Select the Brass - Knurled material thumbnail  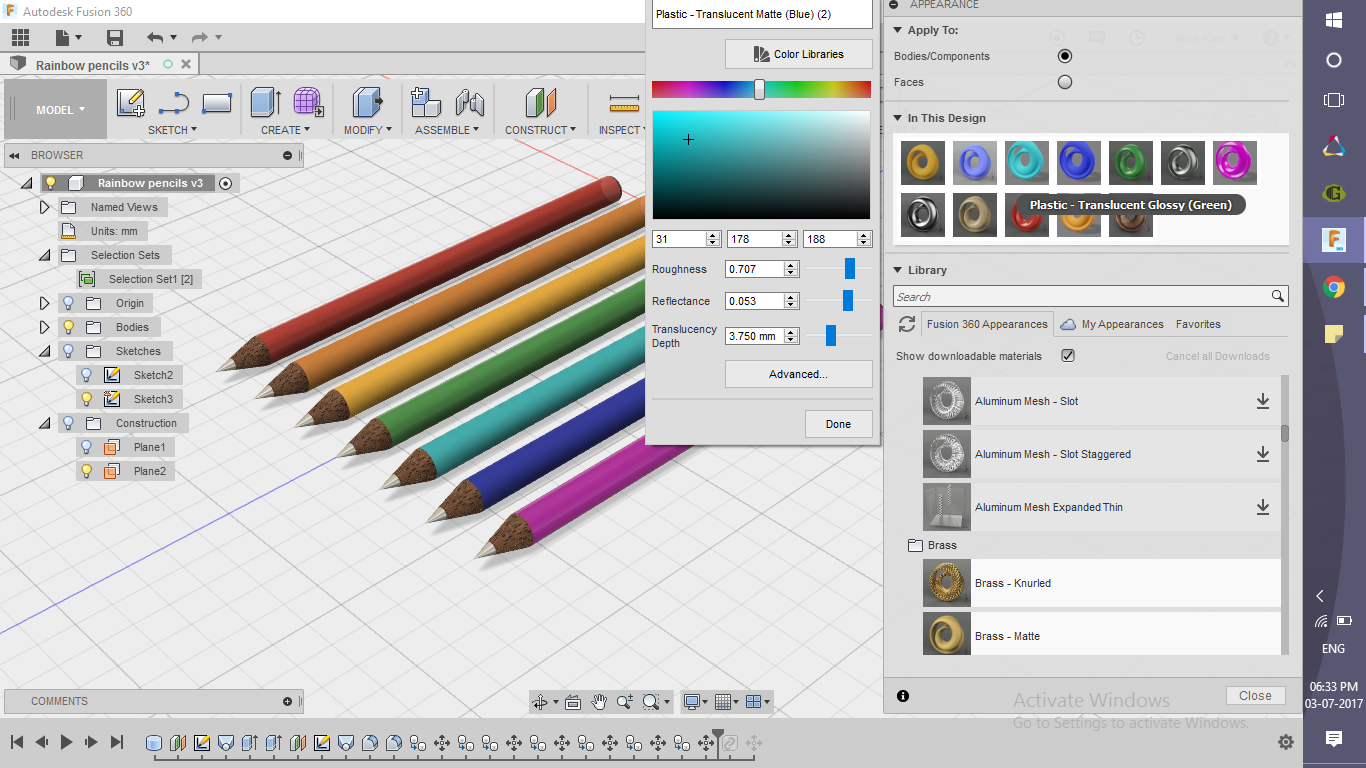(x=947, y=583)
